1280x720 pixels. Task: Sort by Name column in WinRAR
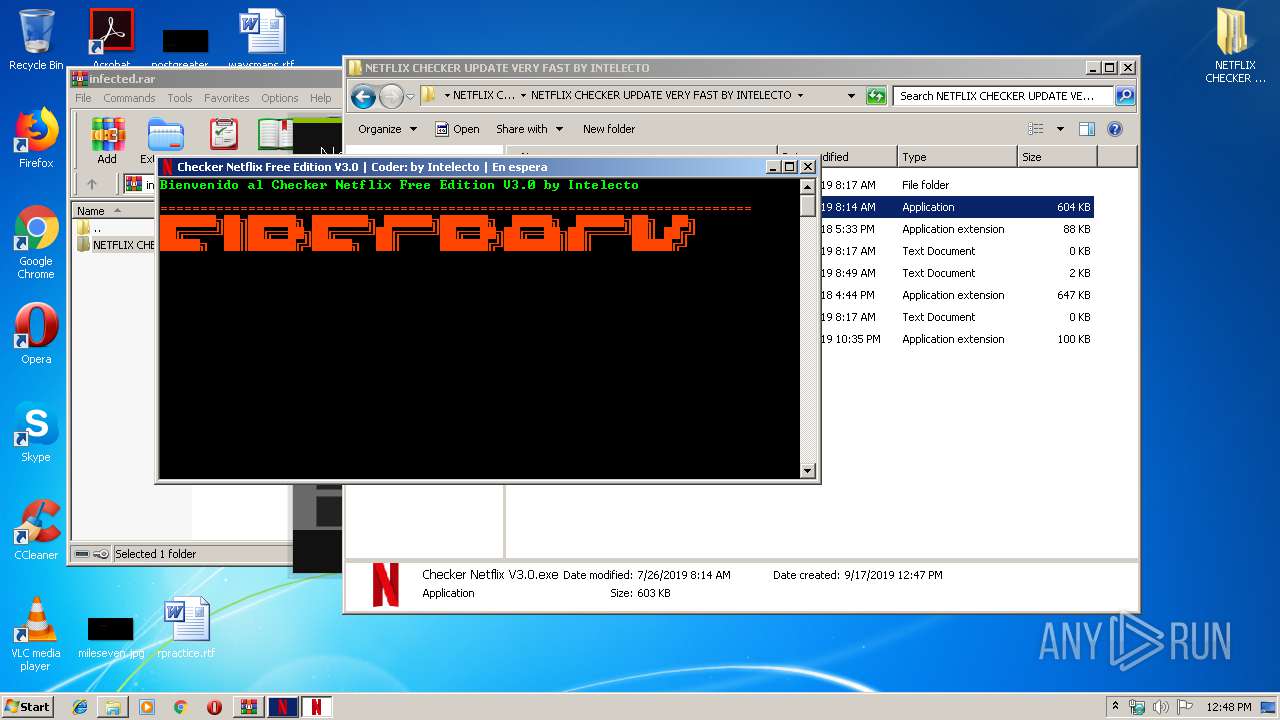click(x=113, y=211)
